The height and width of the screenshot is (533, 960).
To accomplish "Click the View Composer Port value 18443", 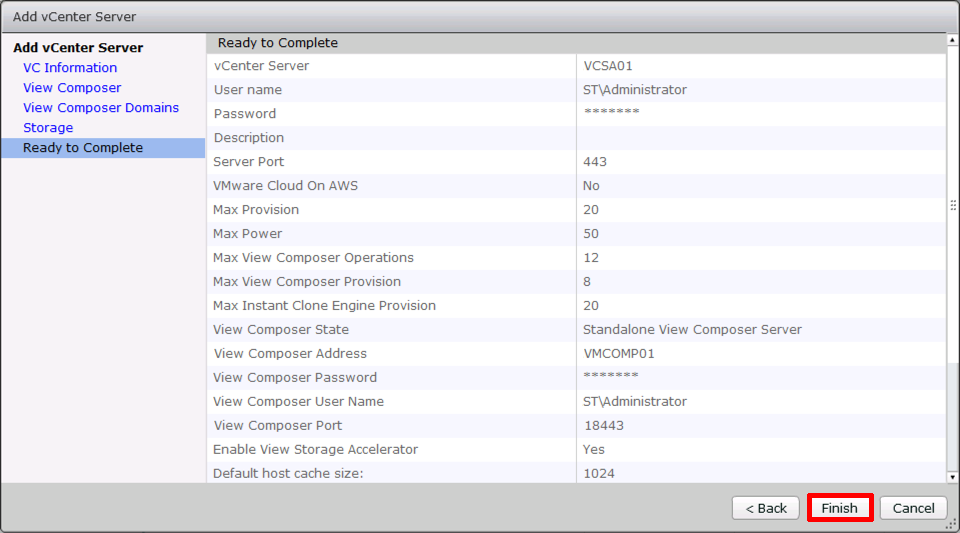I will click(x=604, y=425).
